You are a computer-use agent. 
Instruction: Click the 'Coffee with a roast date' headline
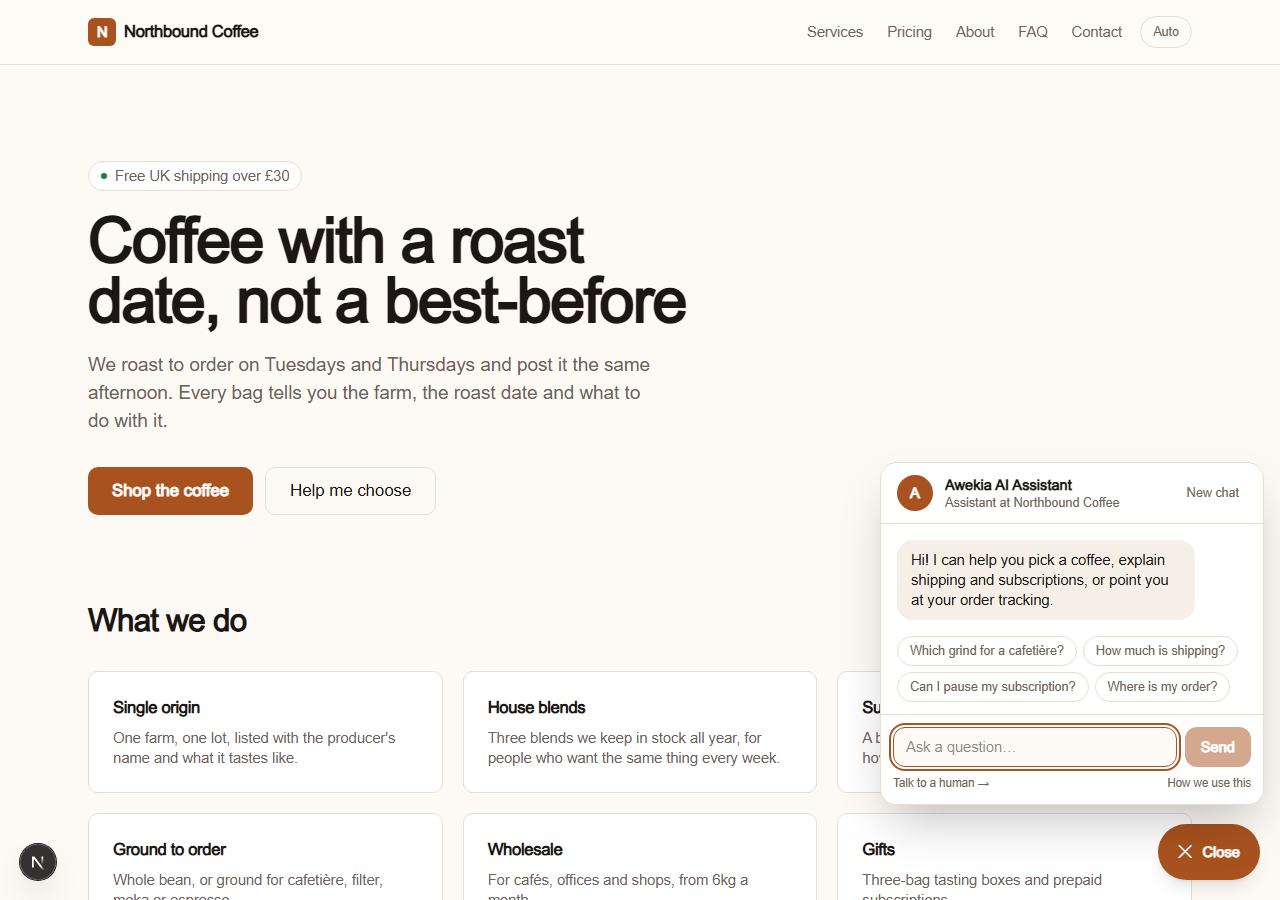(x=387, y=270)
